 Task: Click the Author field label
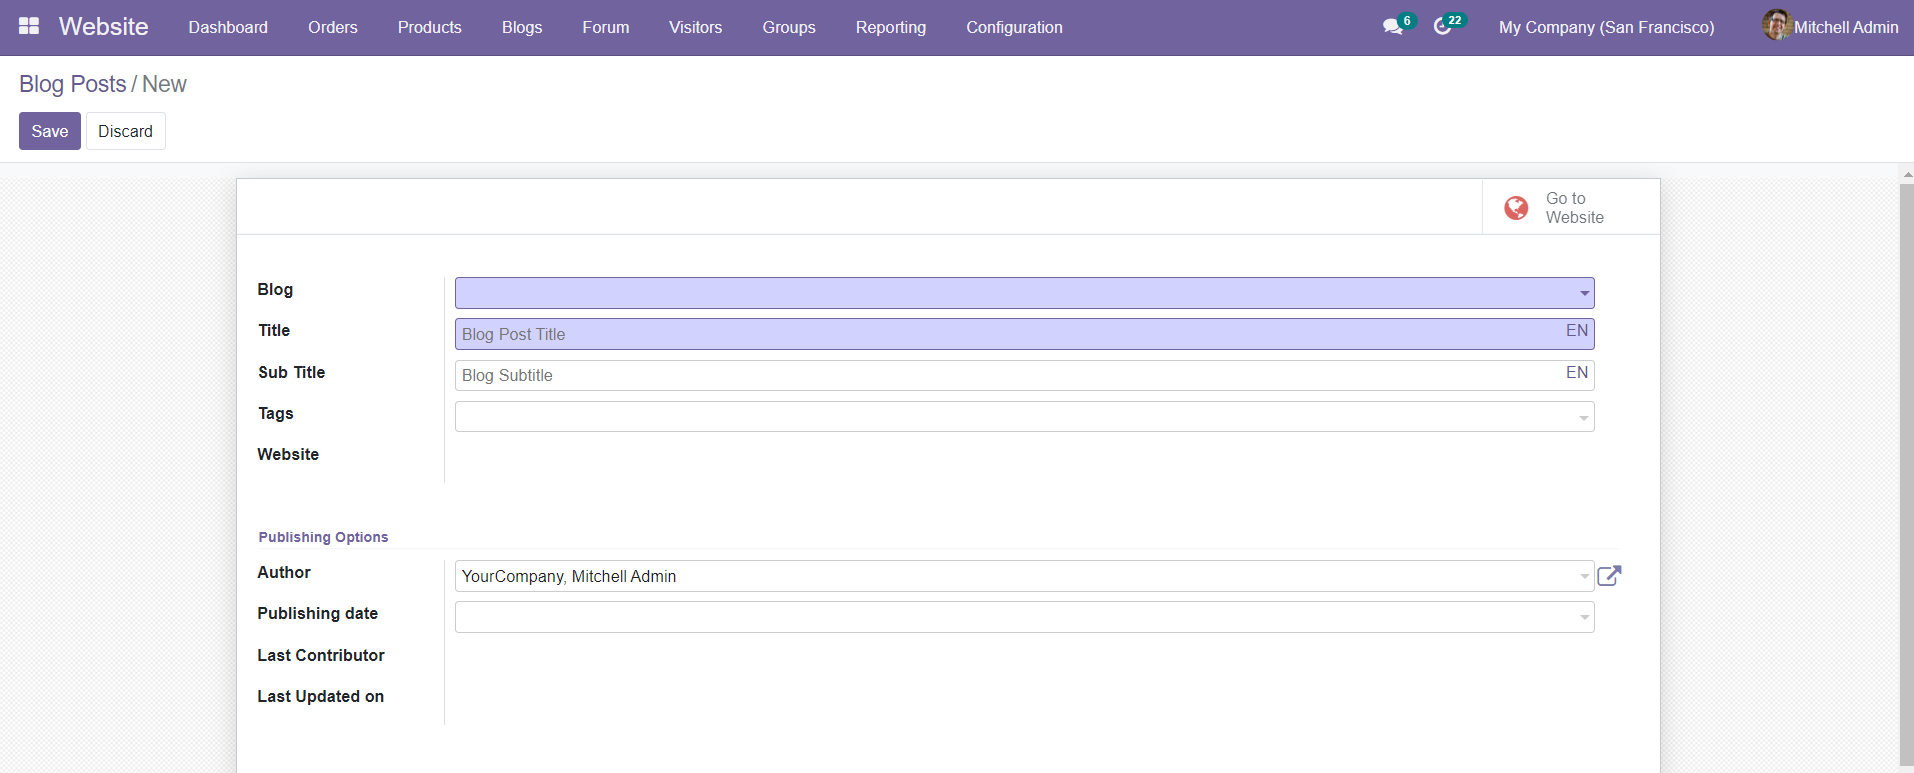tap(284, 572)
